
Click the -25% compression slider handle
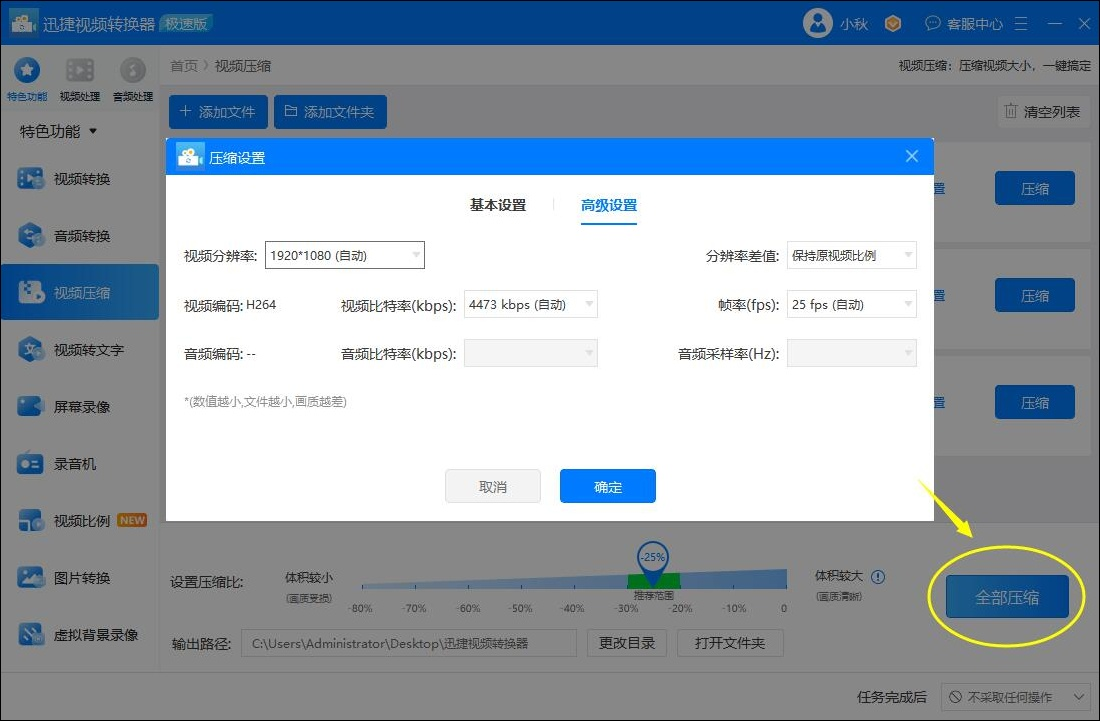coord(653,563)
